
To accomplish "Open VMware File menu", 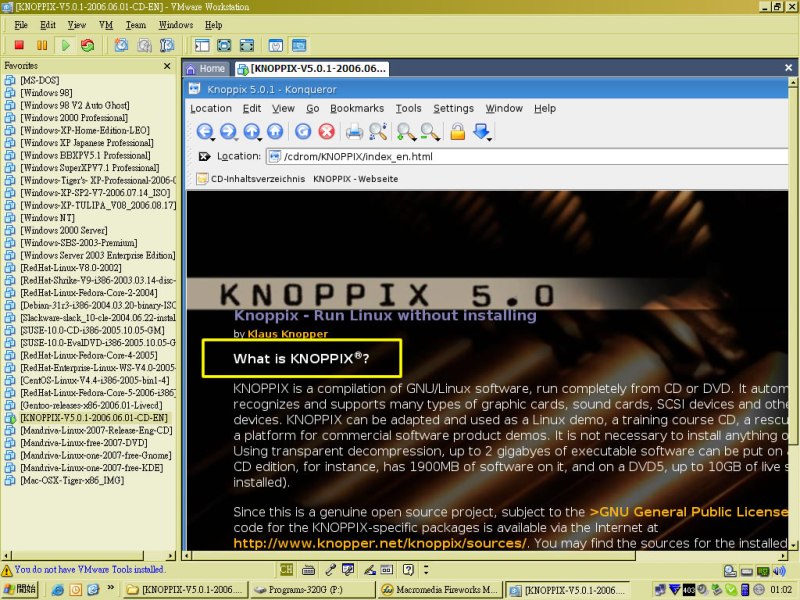I will (21, 25).
